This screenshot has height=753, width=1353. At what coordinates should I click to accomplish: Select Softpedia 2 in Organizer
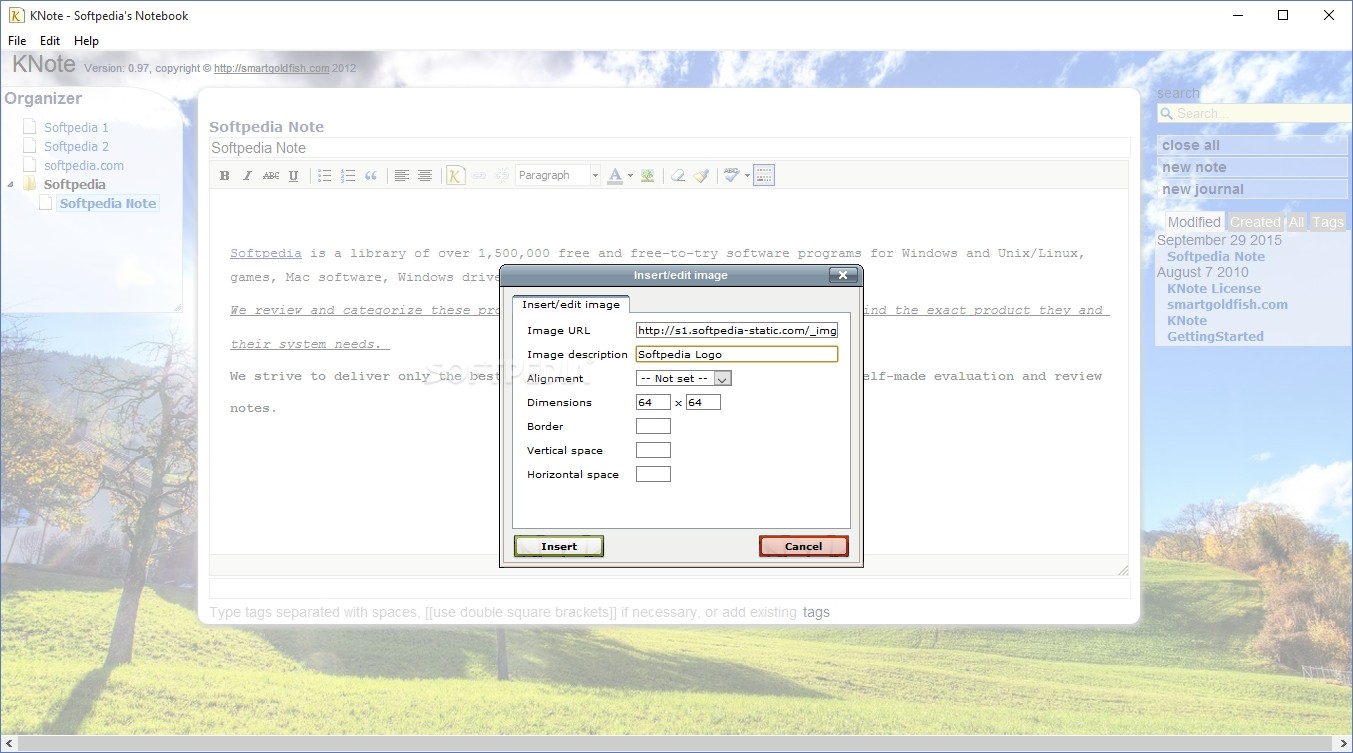[76, 147]
